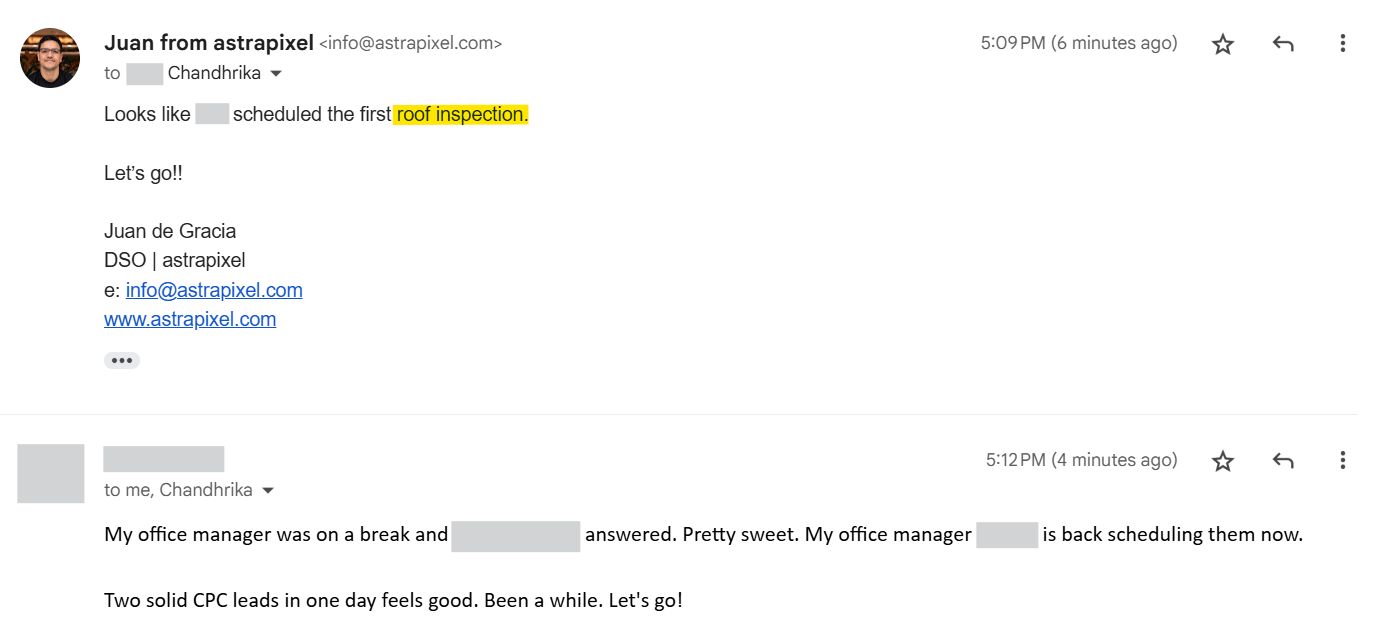This screenshot has width=1373, height=644.
Task: Click the '5:12 PM (4 minutes ago)' timestamp
Action: [1082, 460]
